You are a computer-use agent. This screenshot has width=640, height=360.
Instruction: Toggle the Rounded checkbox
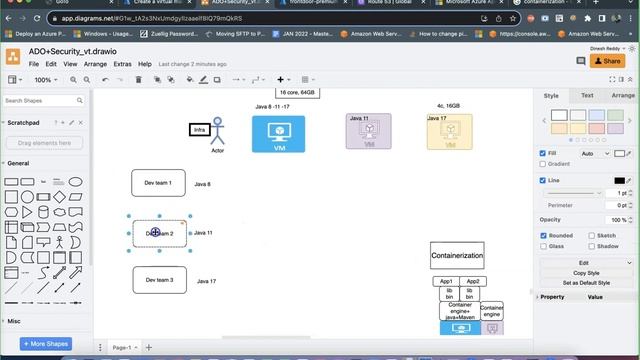[543, 236]
